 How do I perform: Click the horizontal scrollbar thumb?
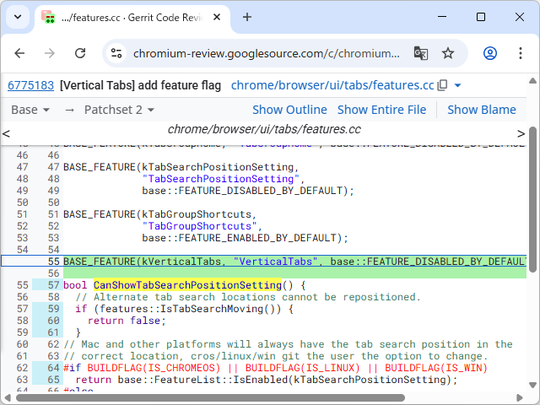[x=210, y=398]
